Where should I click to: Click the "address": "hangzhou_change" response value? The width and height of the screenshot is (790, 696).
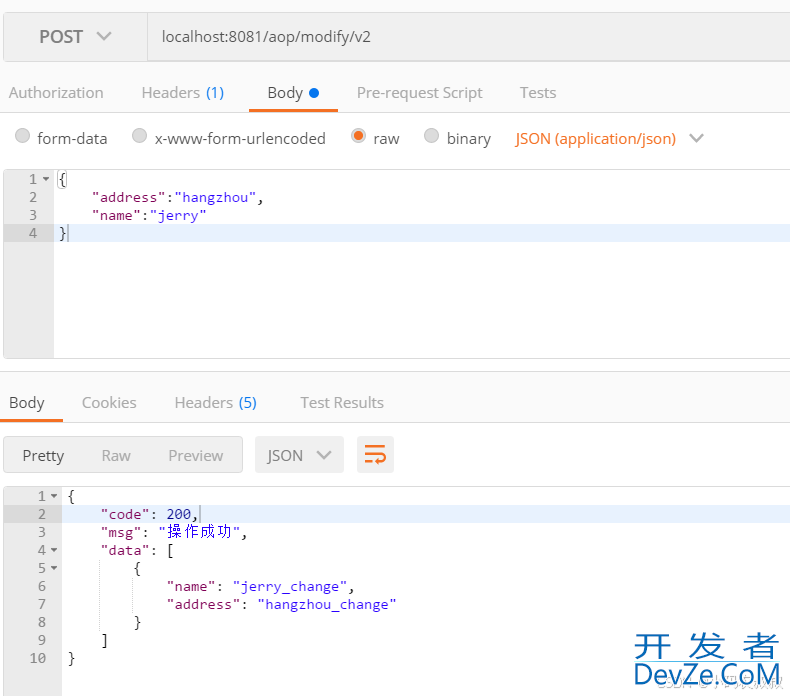326,605
